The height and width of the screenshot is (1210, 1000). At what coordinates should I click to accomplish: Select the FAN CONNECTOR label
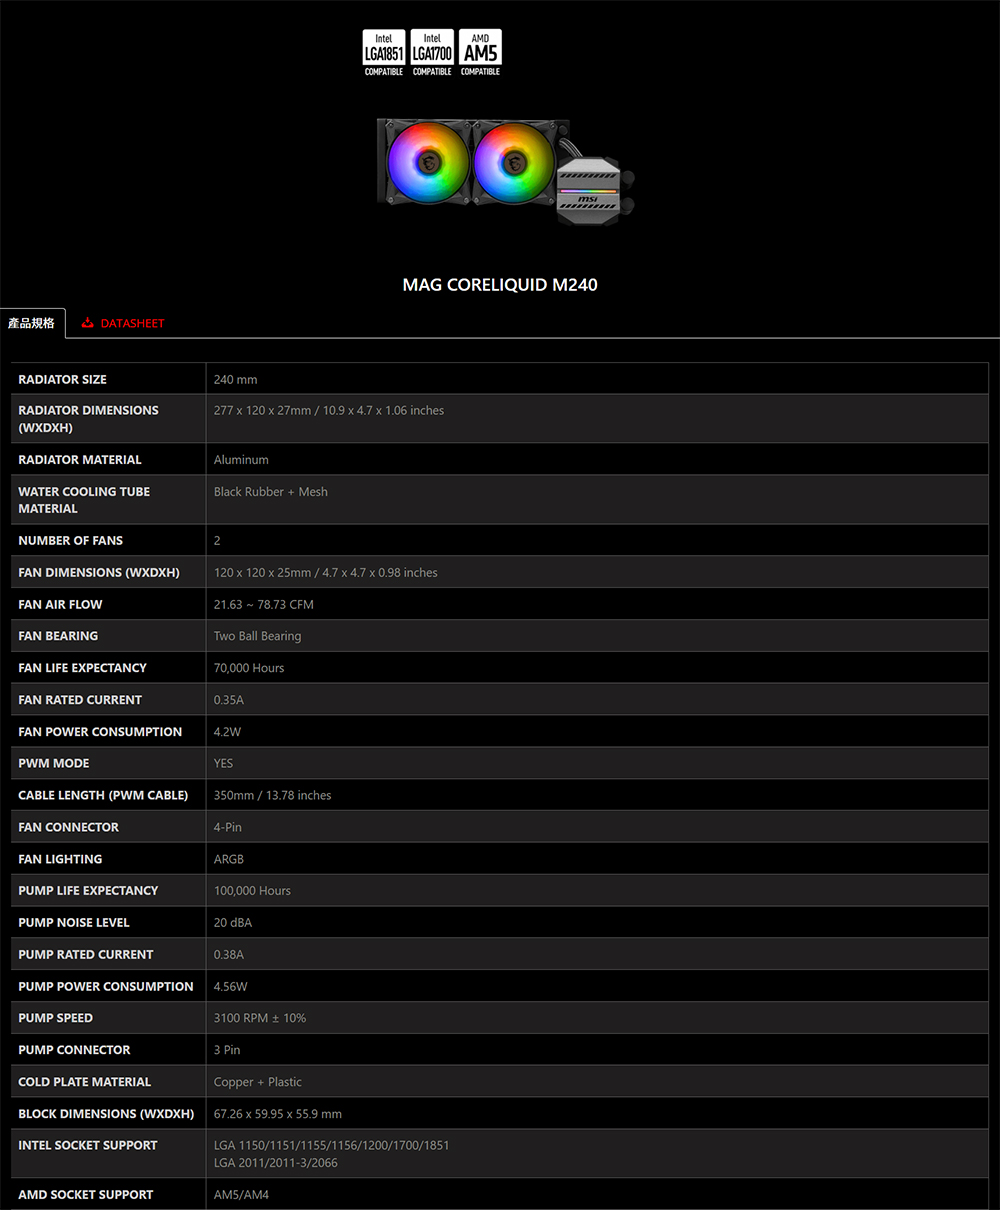68,827
